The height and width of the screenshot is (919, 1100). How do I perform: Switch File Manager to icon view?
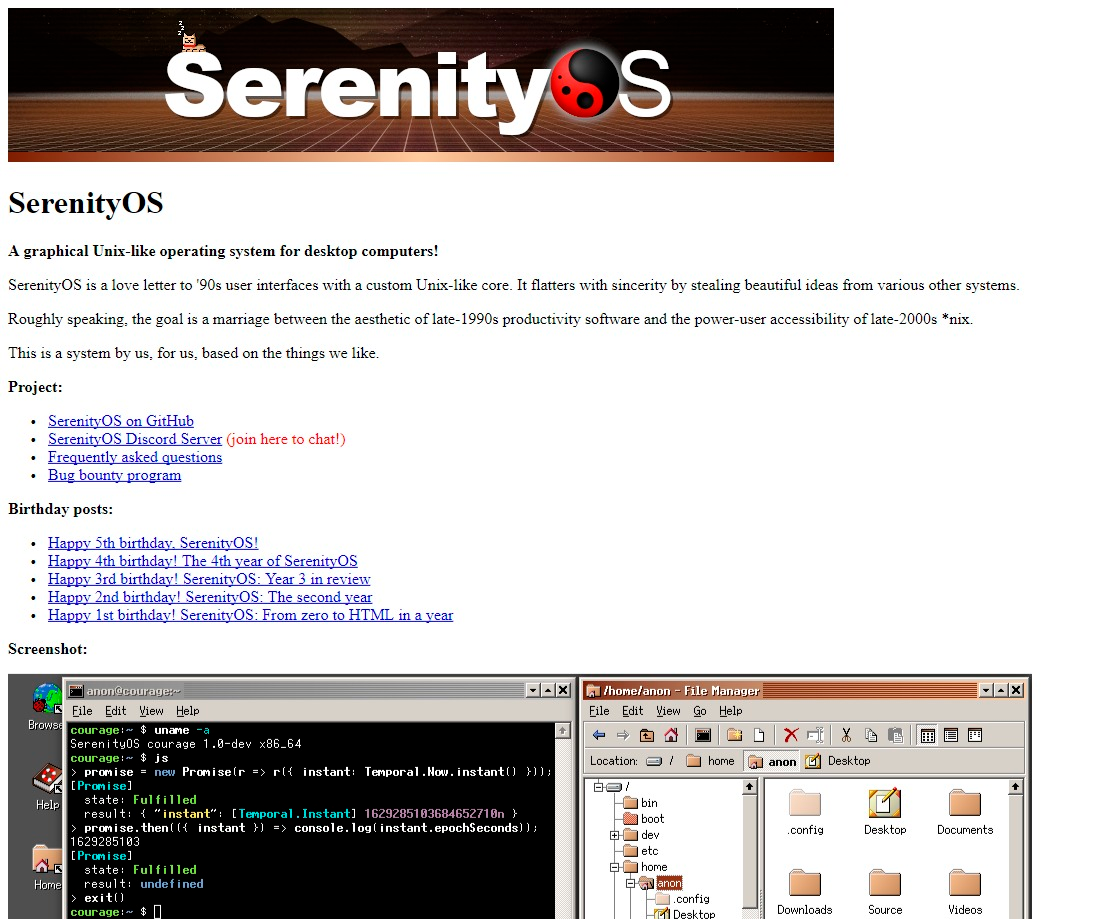pyautogui.click(x=927, y=735)
